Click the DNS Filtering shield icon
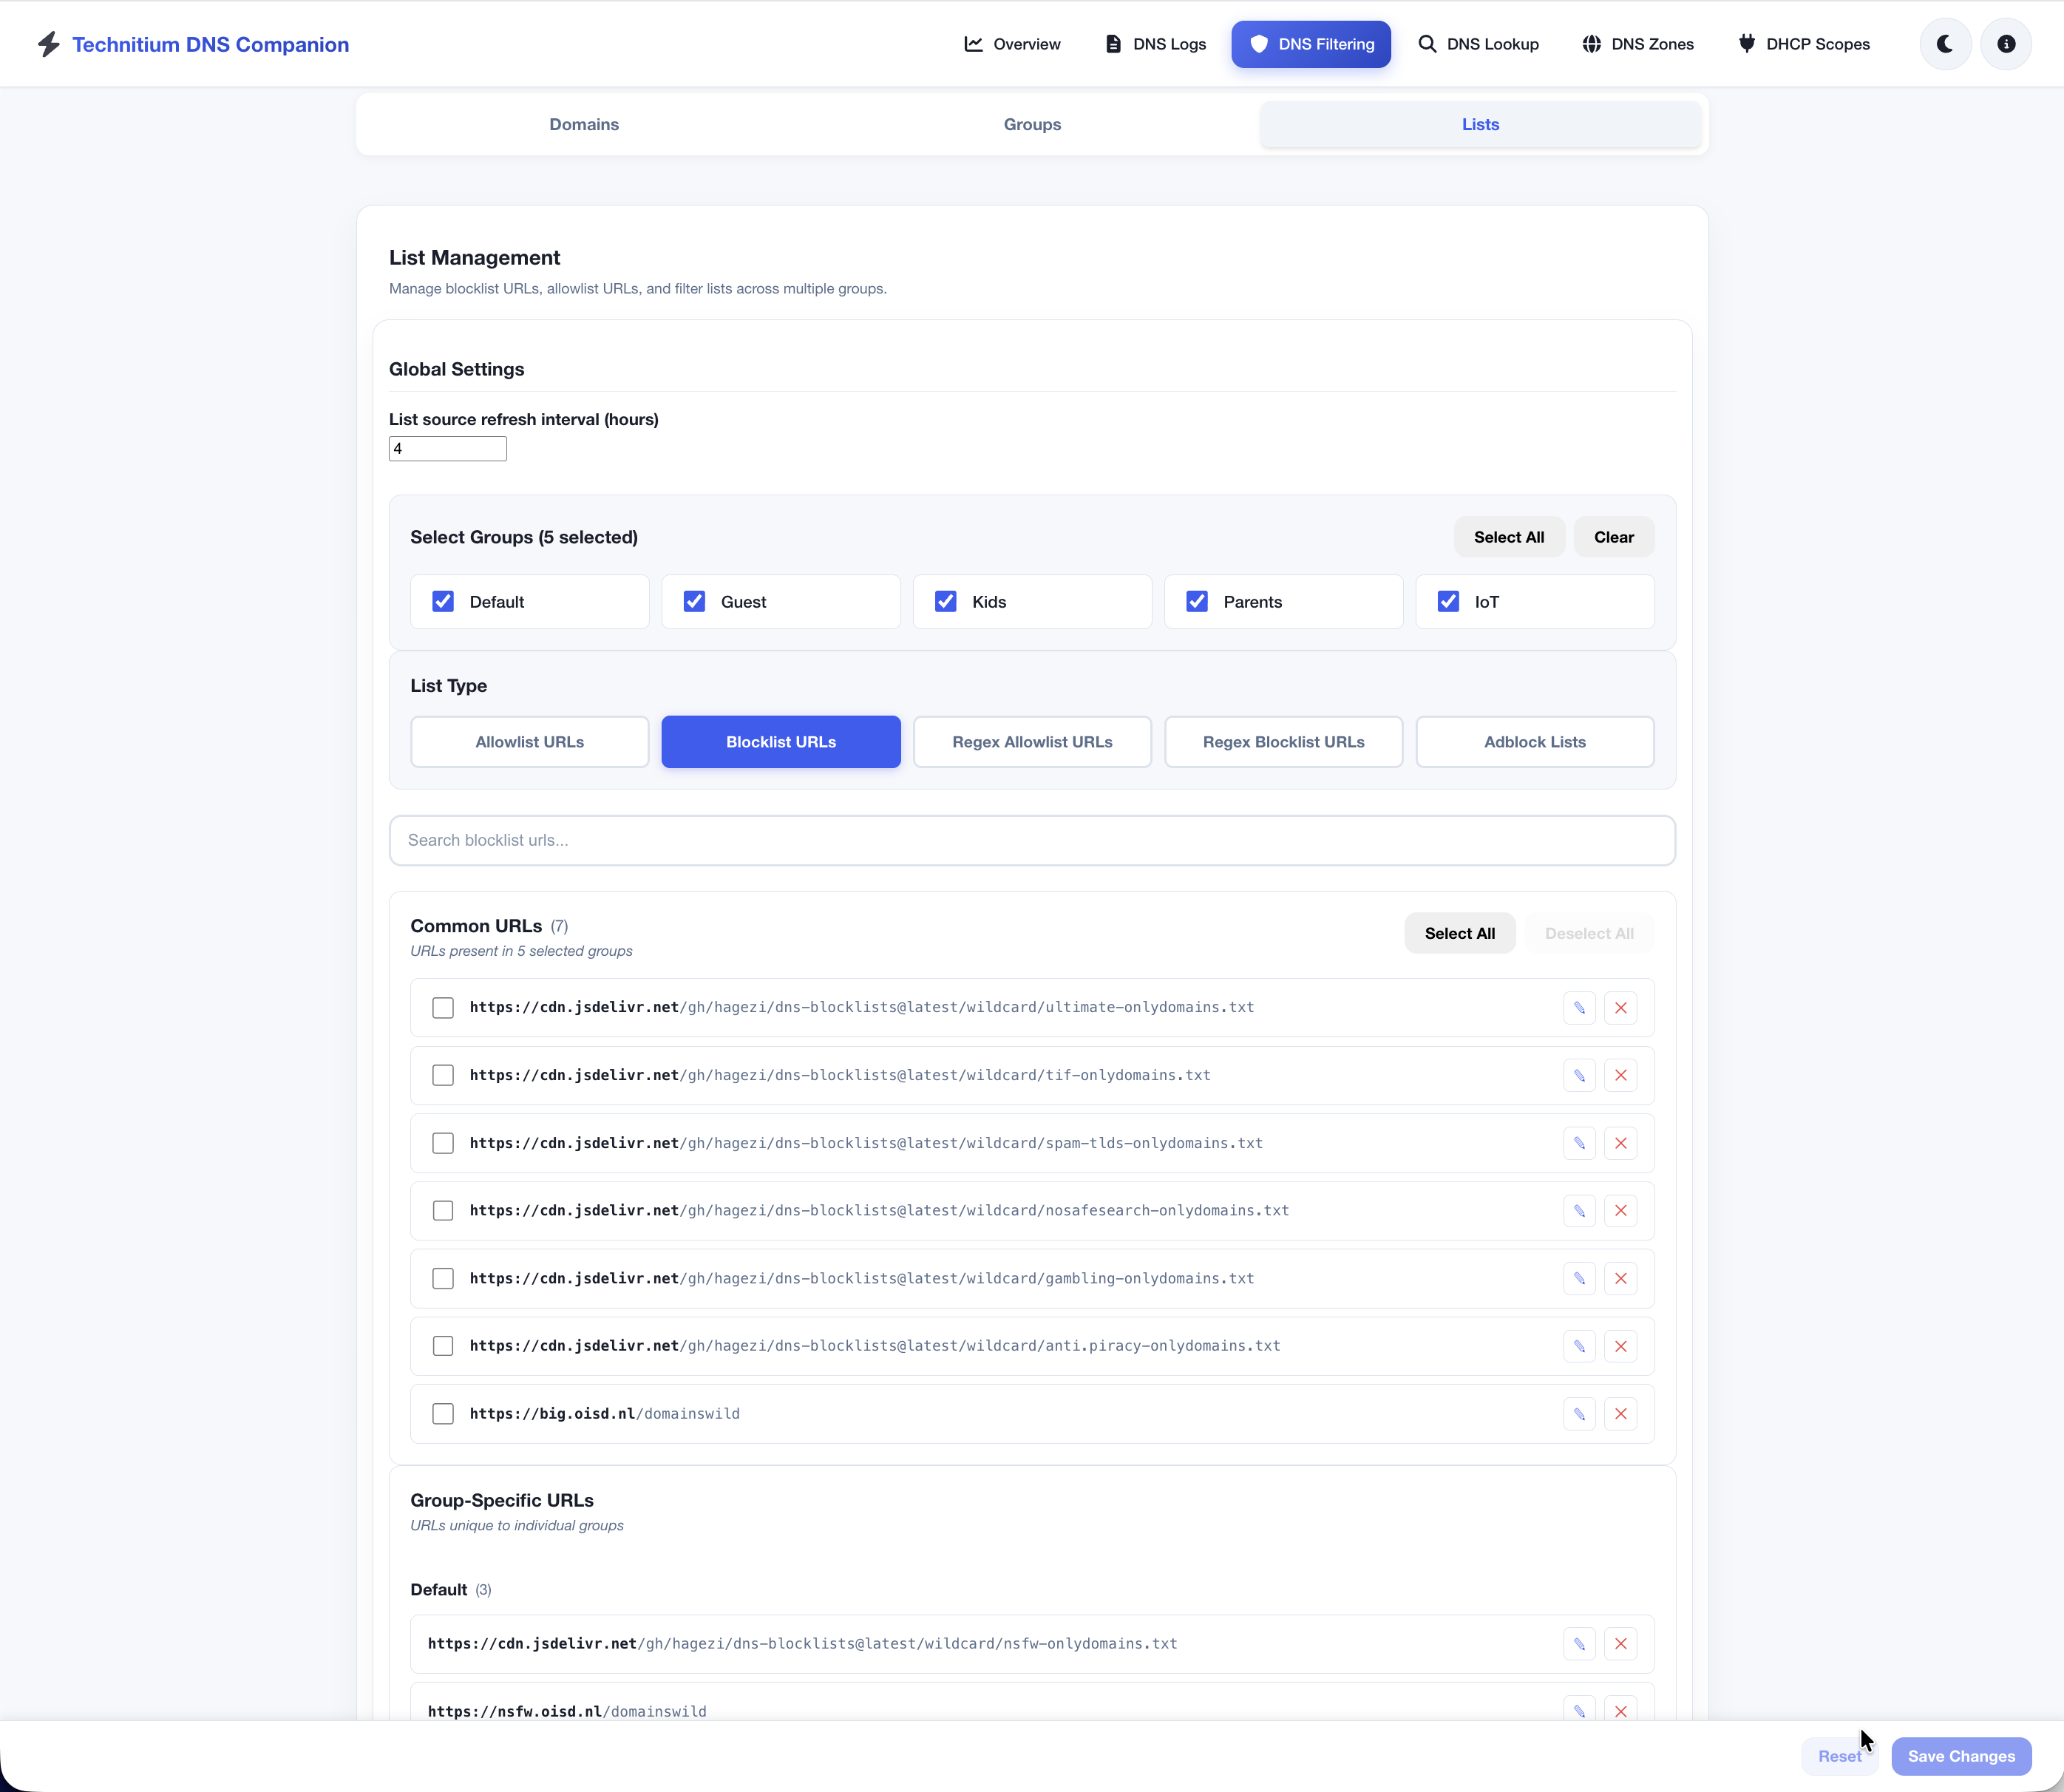This screenshot has width=2064, height=1792. (1259, 43)
